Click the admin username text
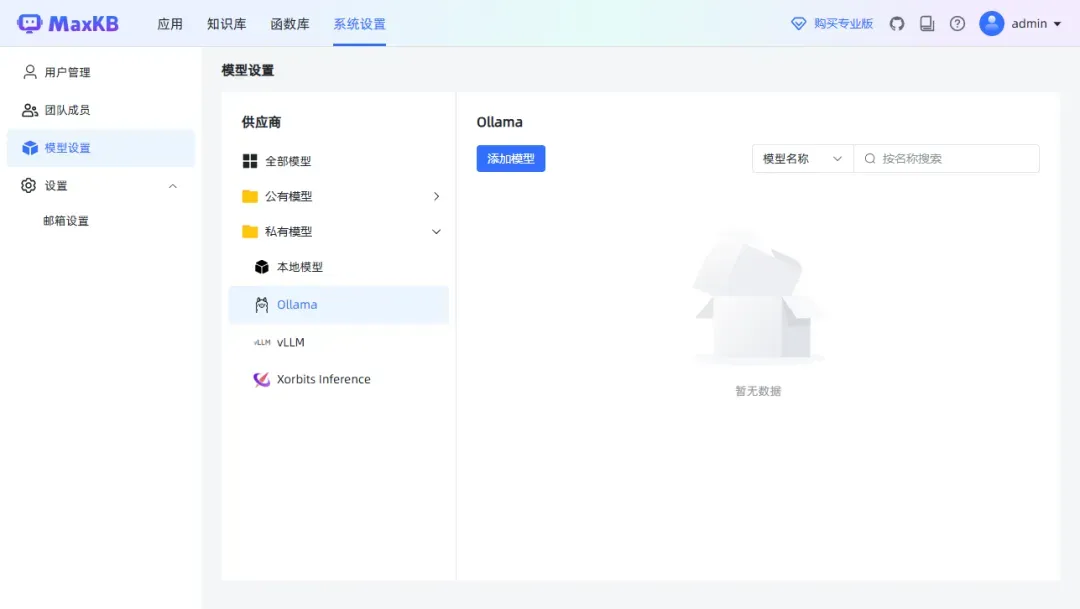This screenshot has width=1080, height=609. click(1029, 23)
